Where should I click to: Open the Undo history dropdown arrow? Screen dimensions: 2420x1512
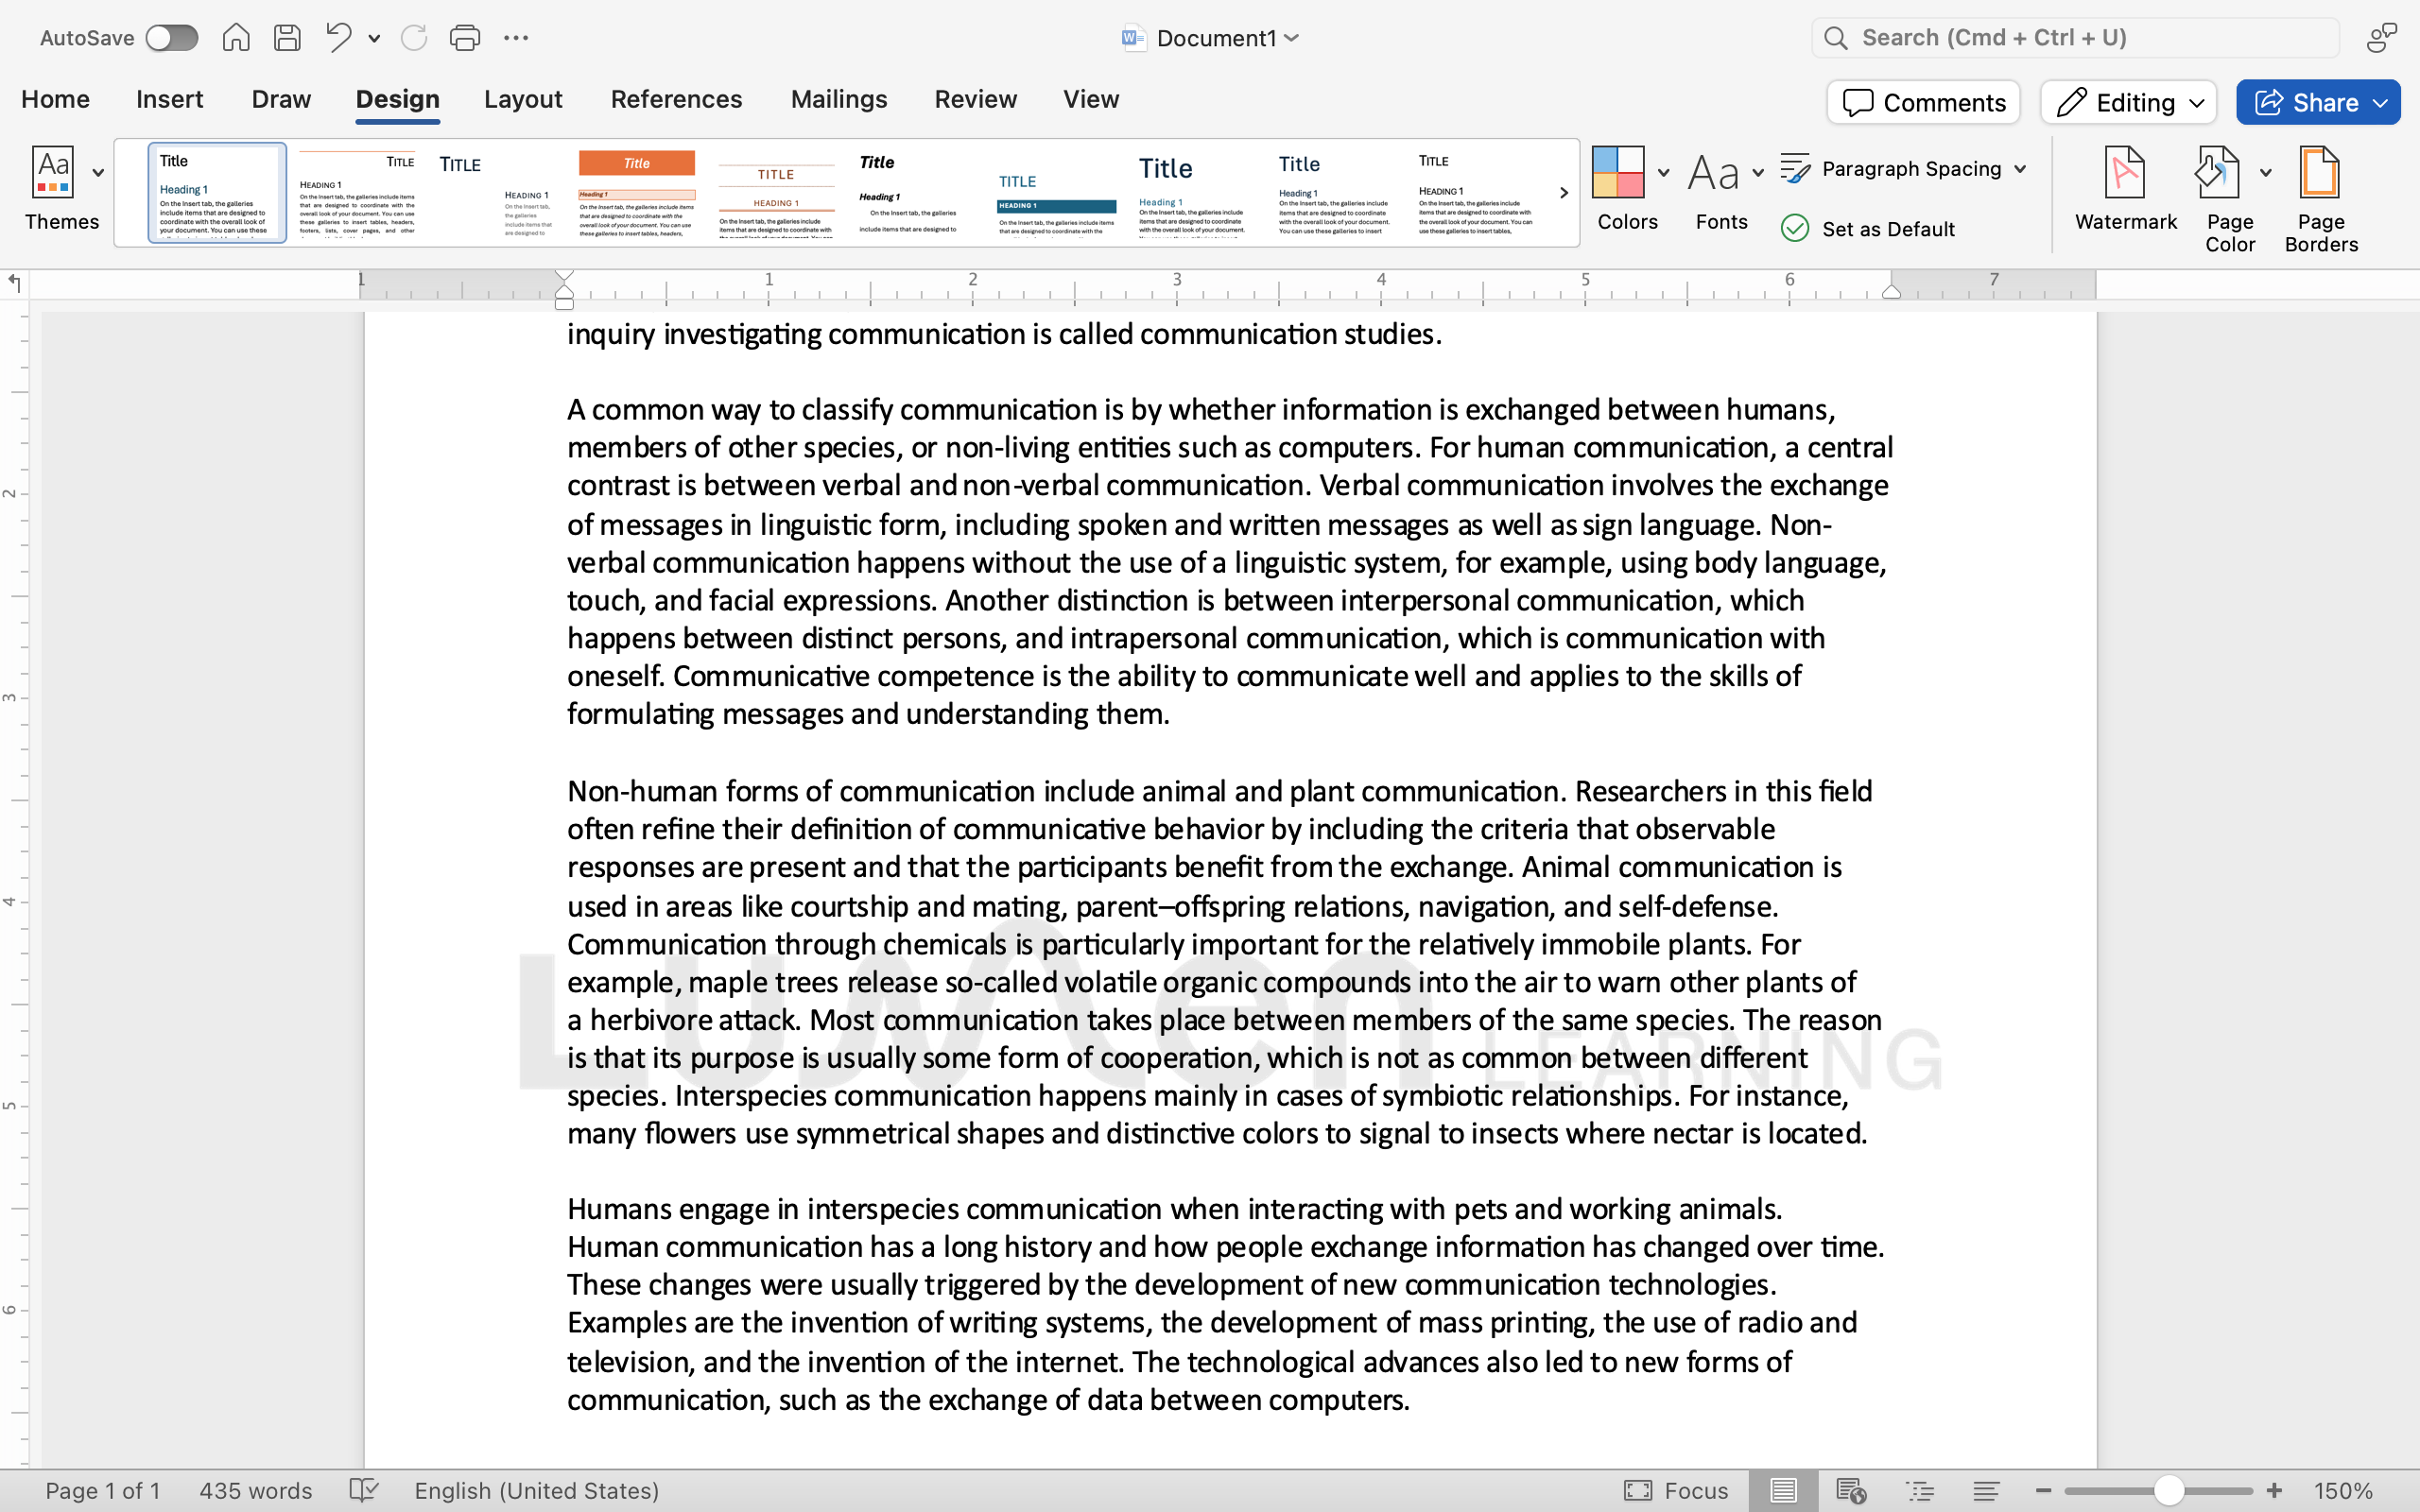click(x=374, y=39)
